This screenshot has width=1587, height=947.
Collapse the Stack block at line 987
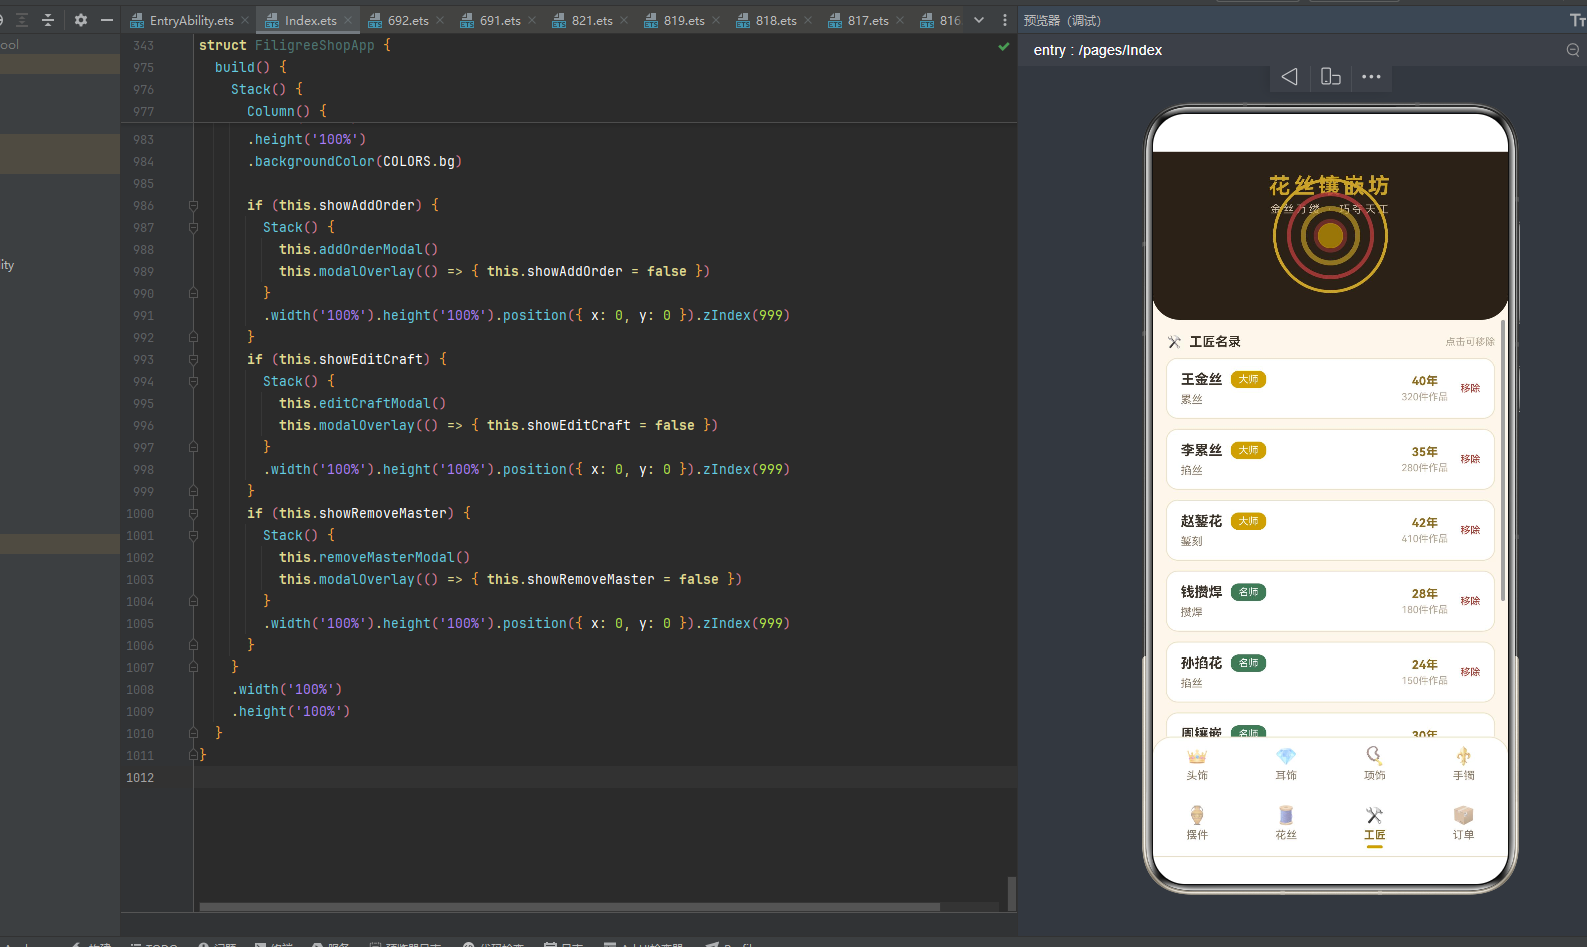tap(193, 227)
